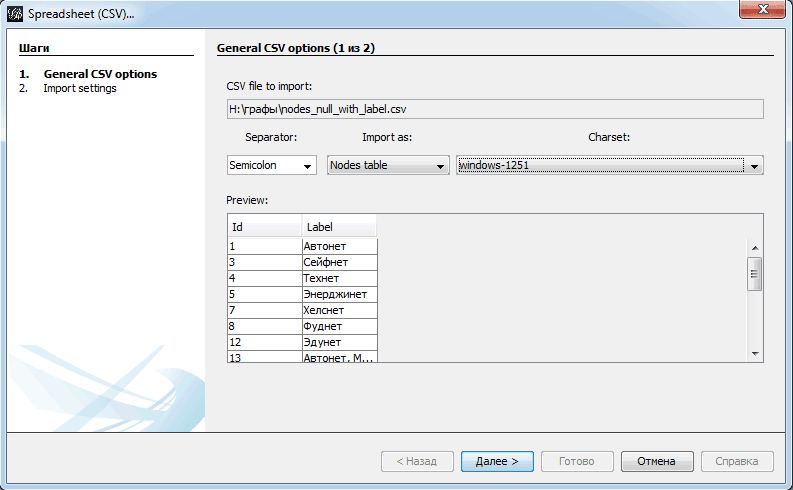Click the Preview: label

247,200
